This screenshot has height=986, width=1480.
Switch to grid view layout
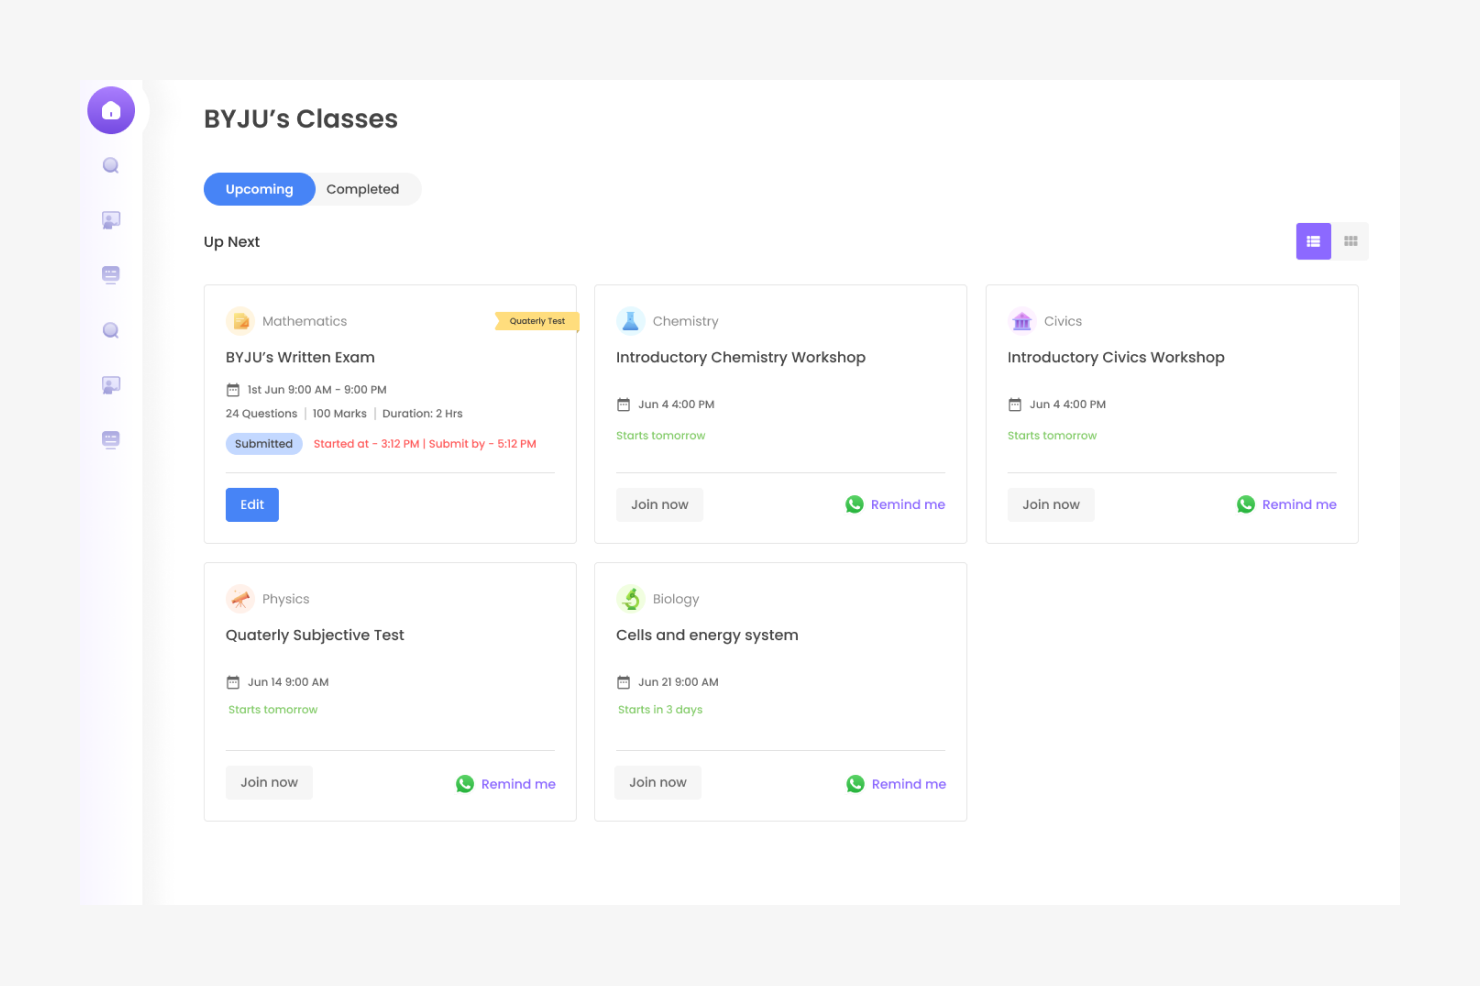pyautogui.click(x=1350, y=241)
